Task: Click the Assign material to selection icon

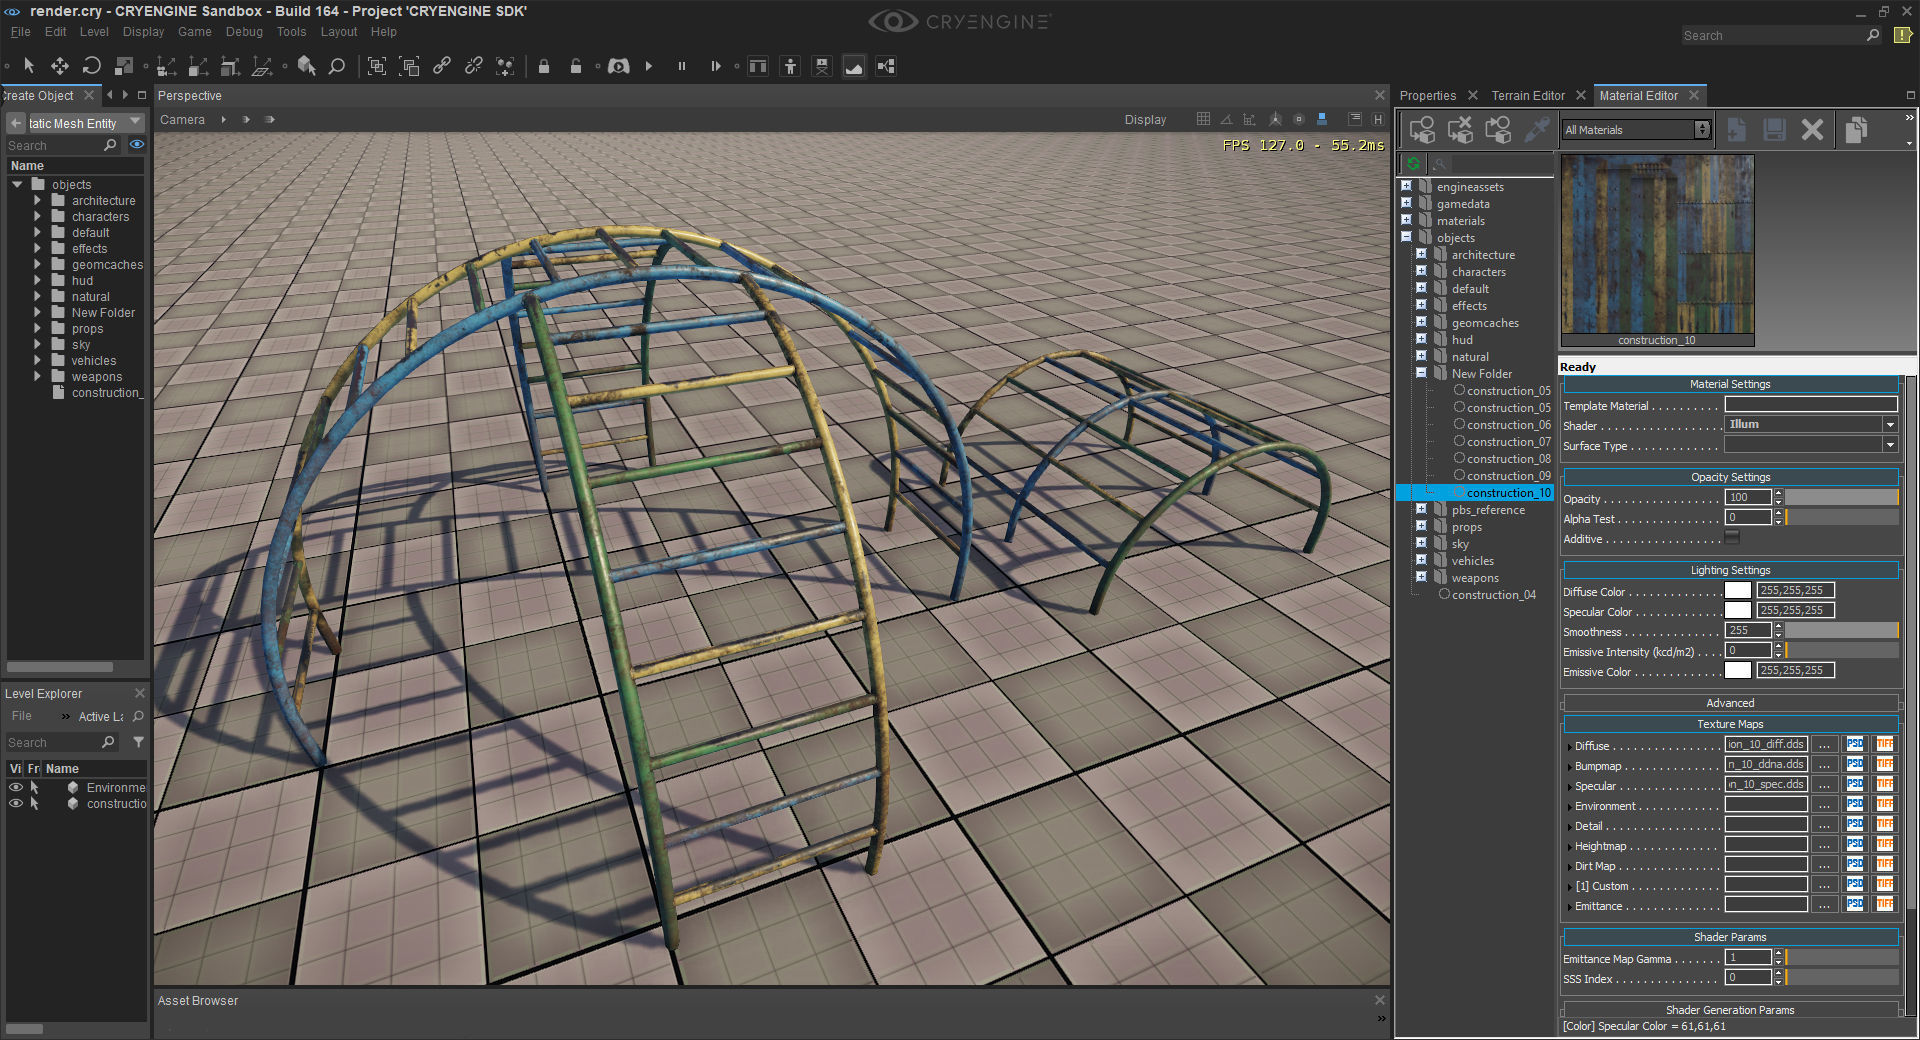Action: 1422,130
